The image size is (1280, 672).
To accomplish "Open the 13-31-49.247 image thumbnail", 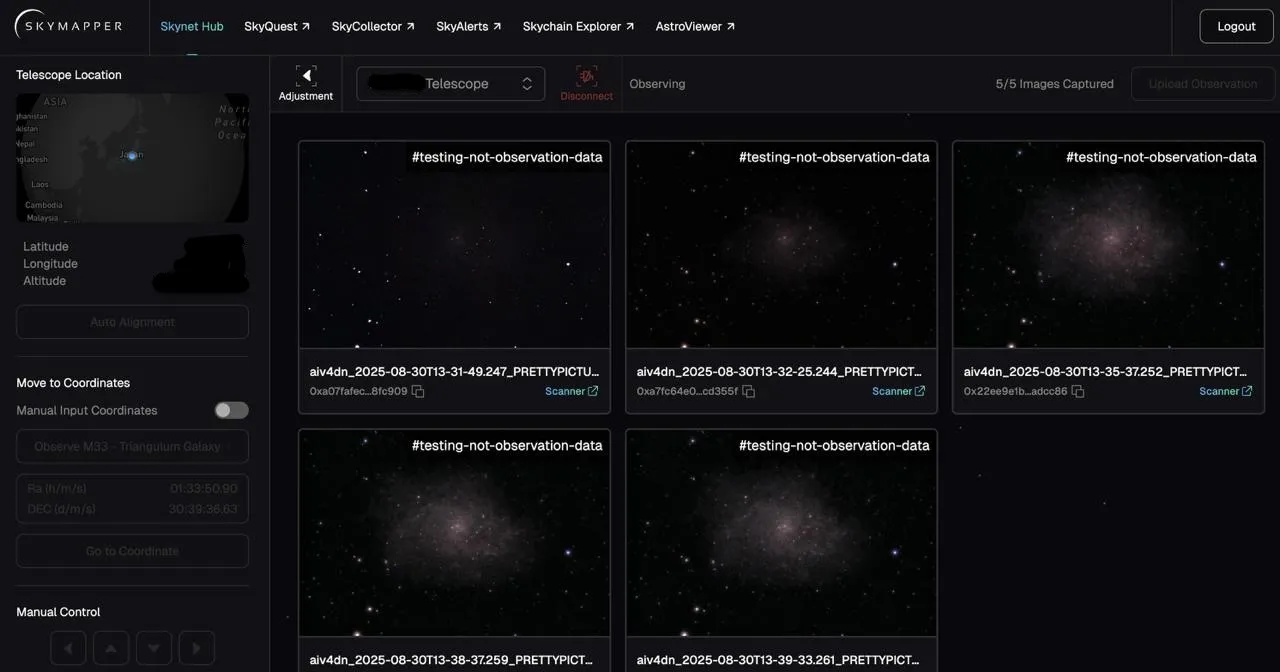I will coord(454,245).
